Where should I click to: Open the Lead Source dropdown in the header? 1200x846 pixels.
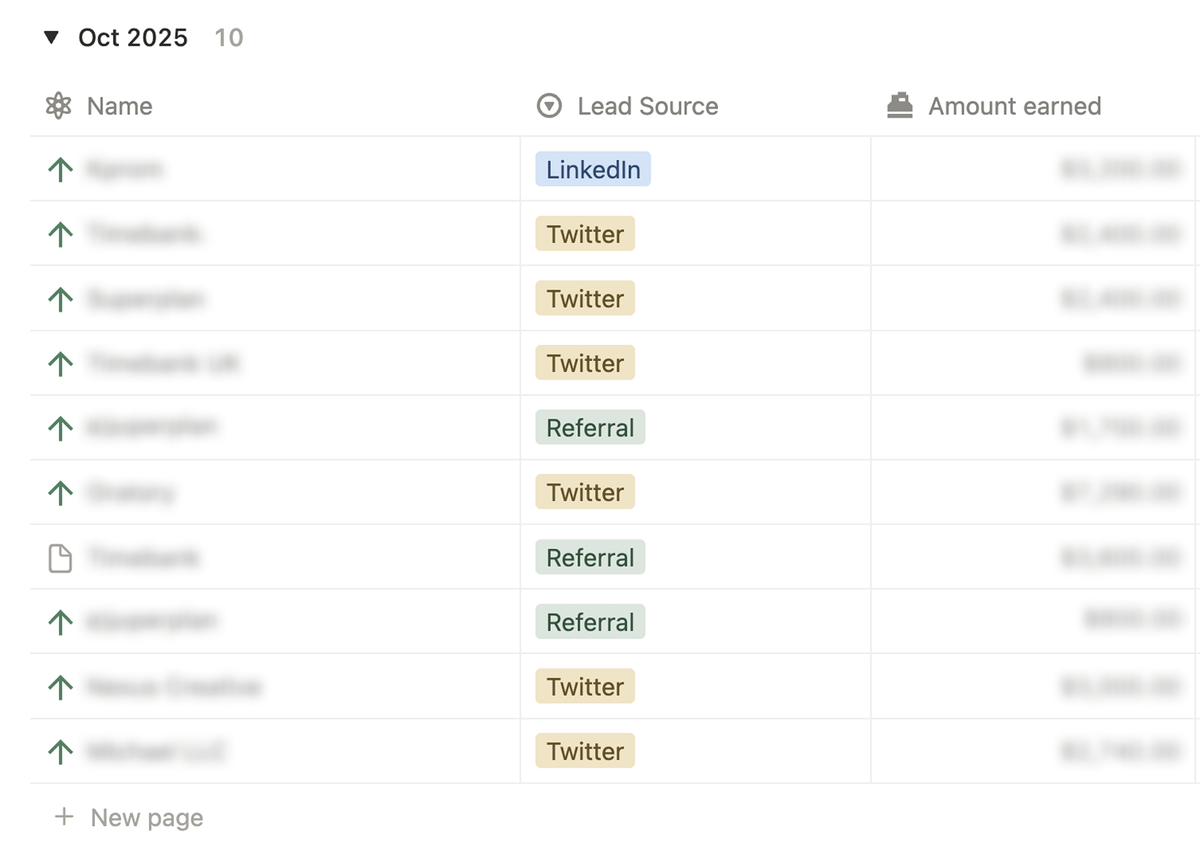646,106
